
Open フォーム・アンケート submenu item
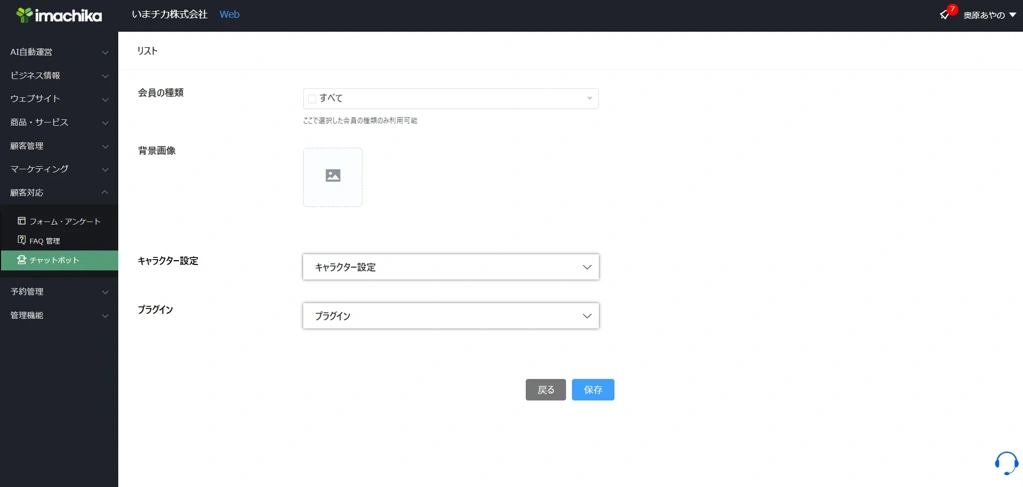59,221
